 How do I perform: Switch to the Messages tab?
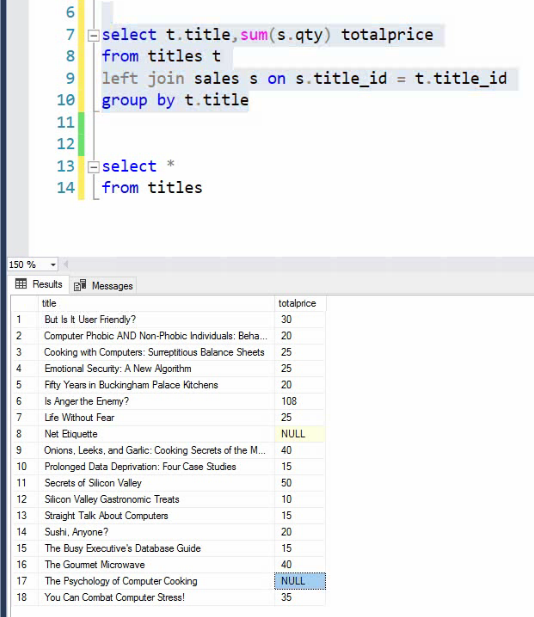pos(103,285)
